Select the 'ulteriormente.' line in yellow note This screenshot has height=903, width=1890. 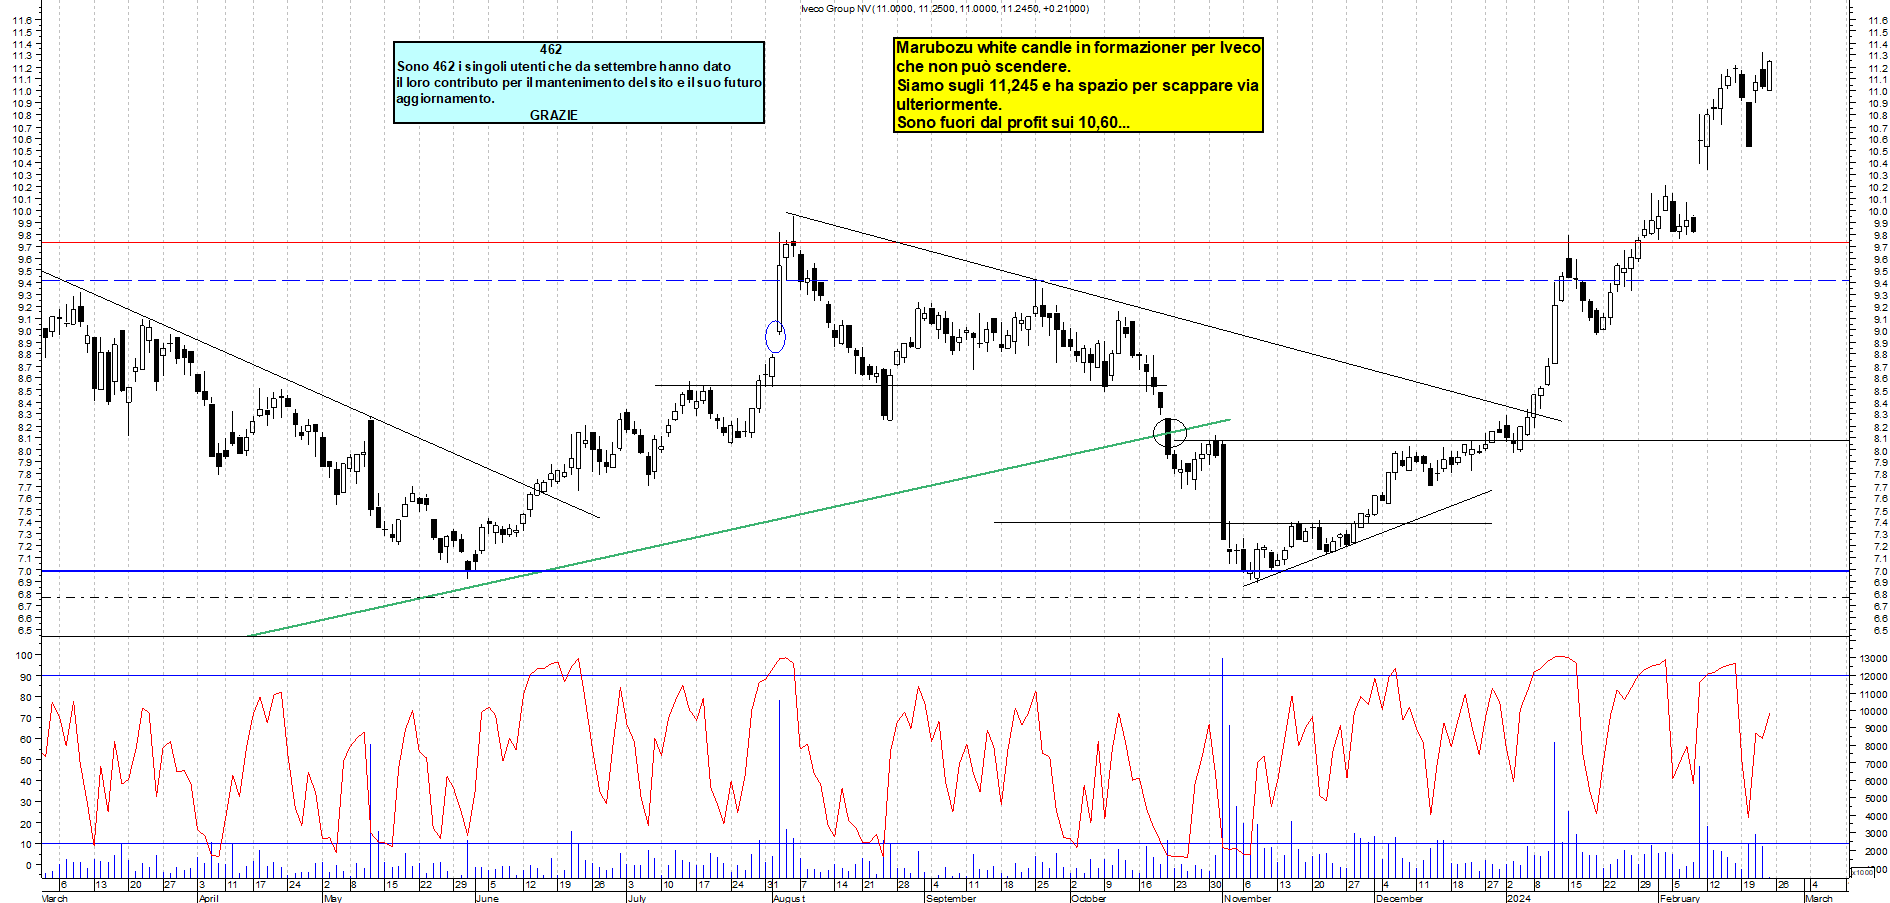(x=948, y=104)
